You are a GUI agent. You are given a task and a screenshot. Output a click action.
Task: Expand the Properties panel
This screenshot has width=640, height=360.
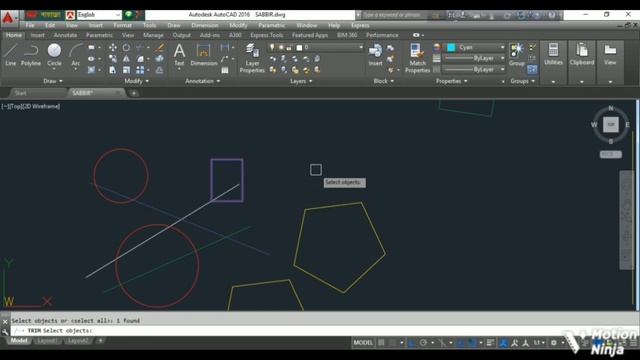coord(451,81)
